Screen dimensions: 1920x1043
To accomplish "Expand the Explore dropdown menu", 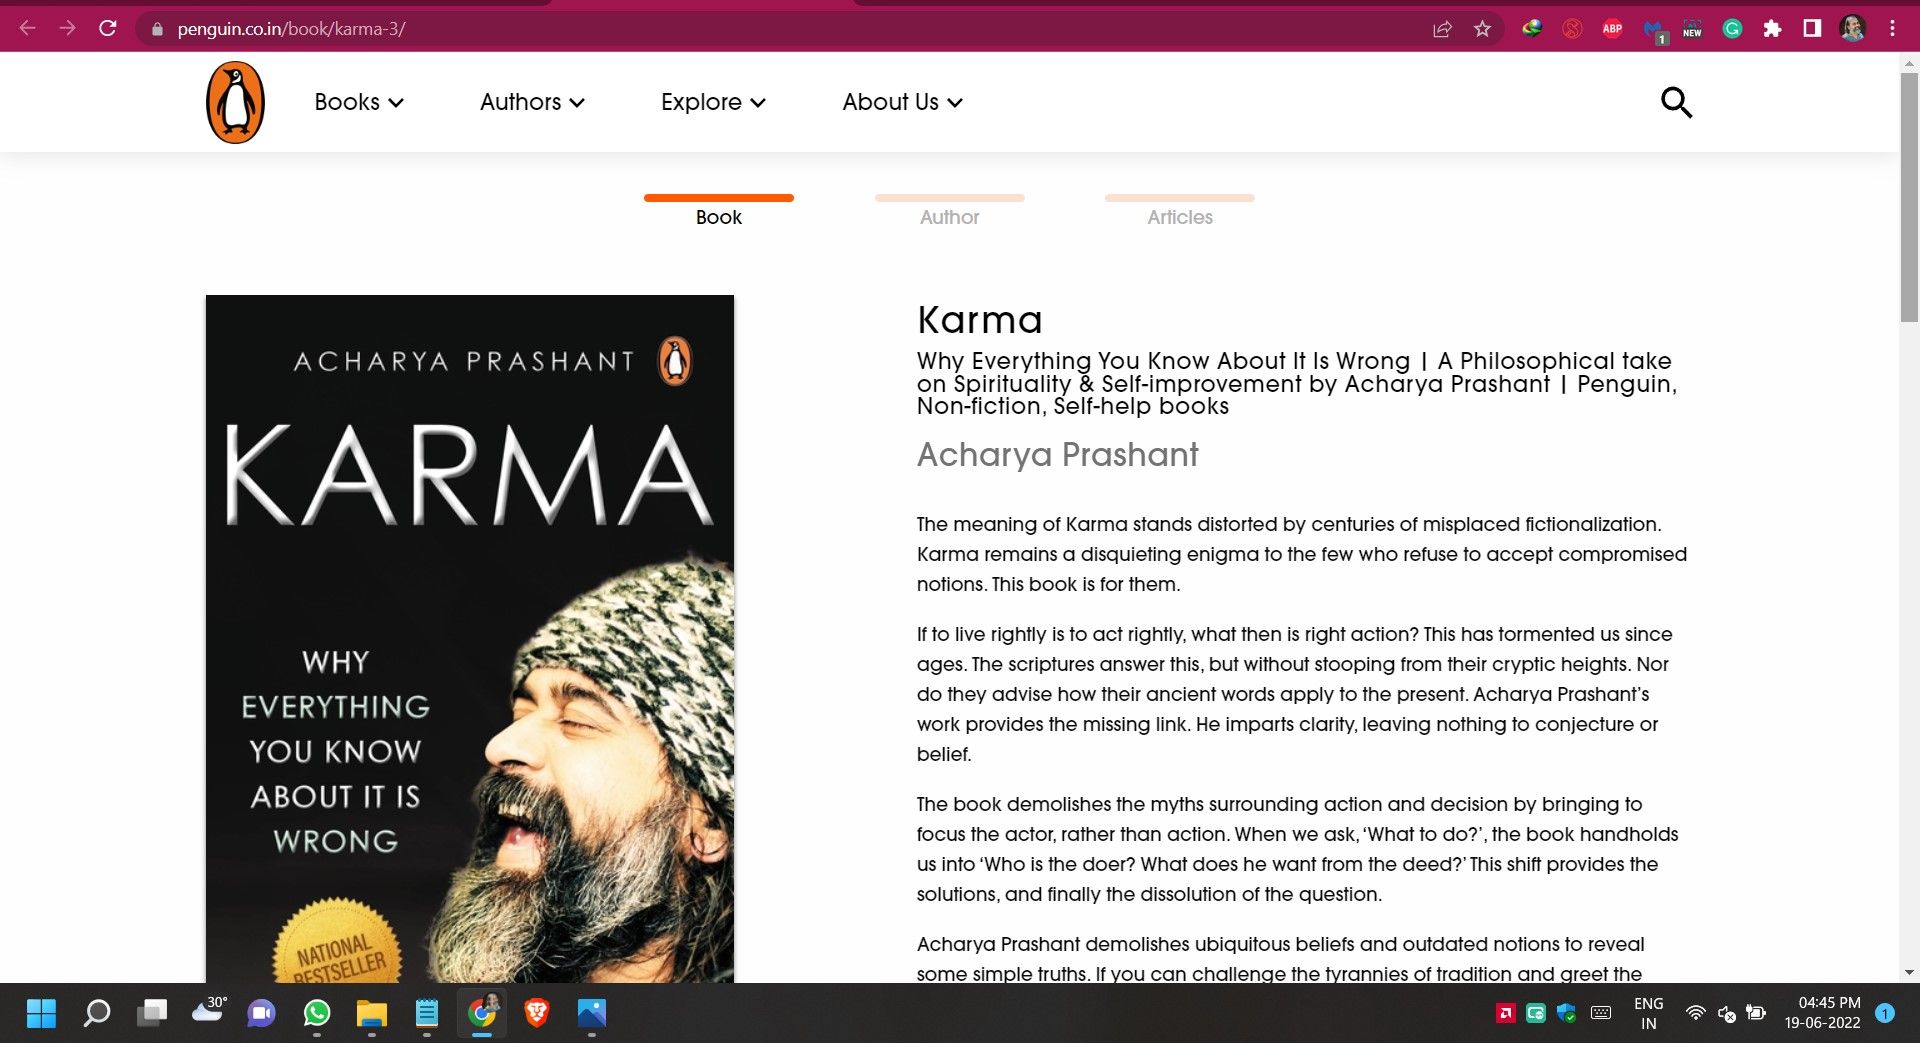I will point(713,102).
